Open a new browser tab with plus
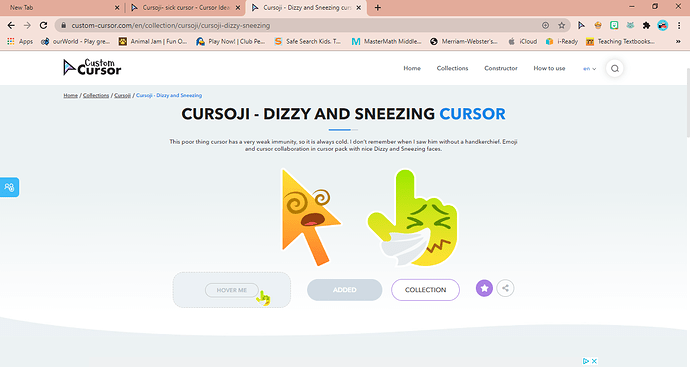 coord(378,7)
